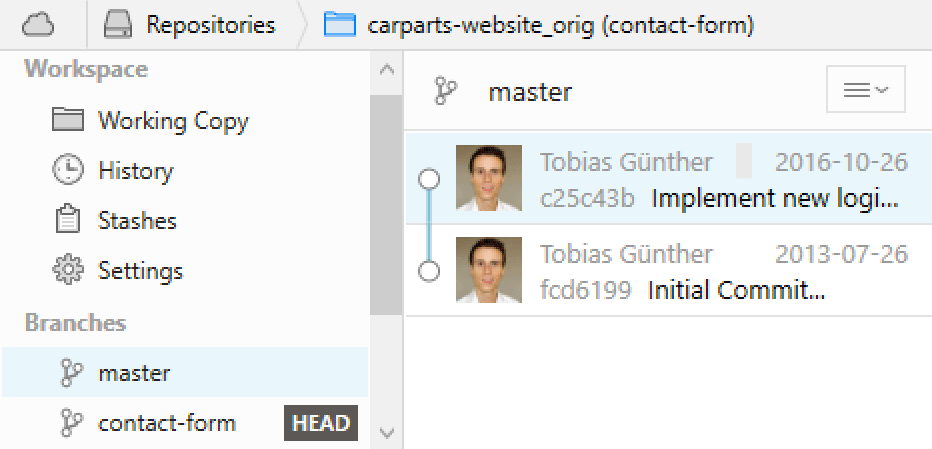Image resolution: width=932 pixels, height=449 pixels.
Task: Open the Repositories breadcrumb
Action: pyautogui.click(x=210, y=24)
